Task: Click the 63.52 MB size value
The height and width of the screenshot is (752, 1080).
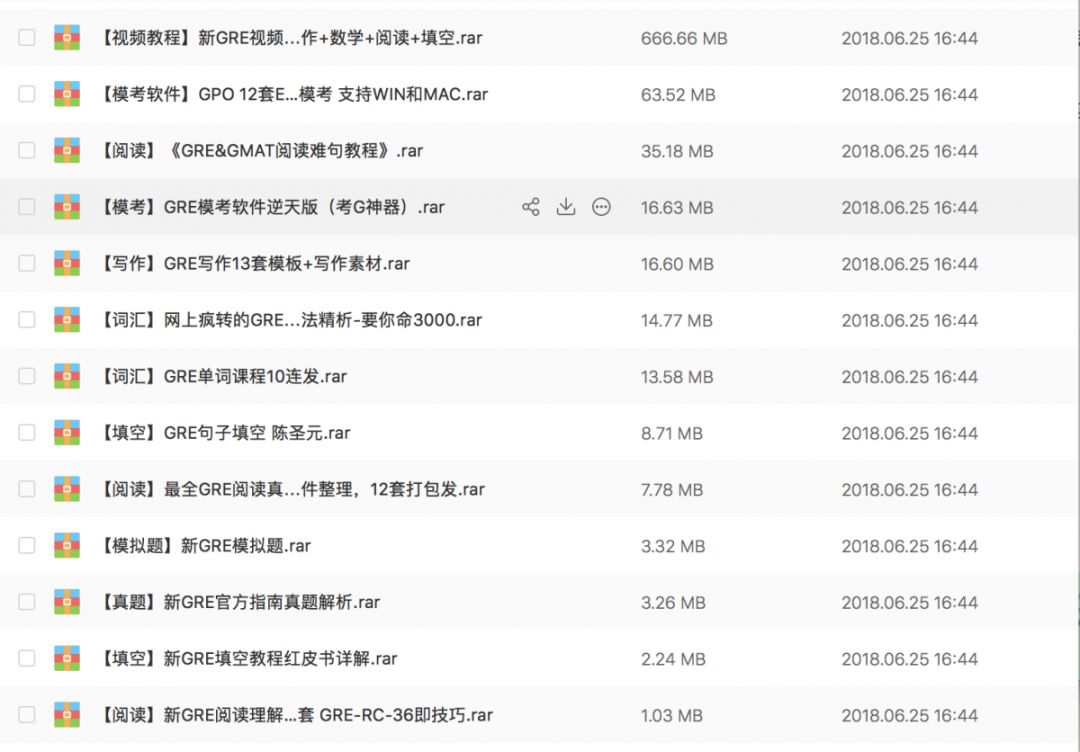Action: (x=678, y=95)
